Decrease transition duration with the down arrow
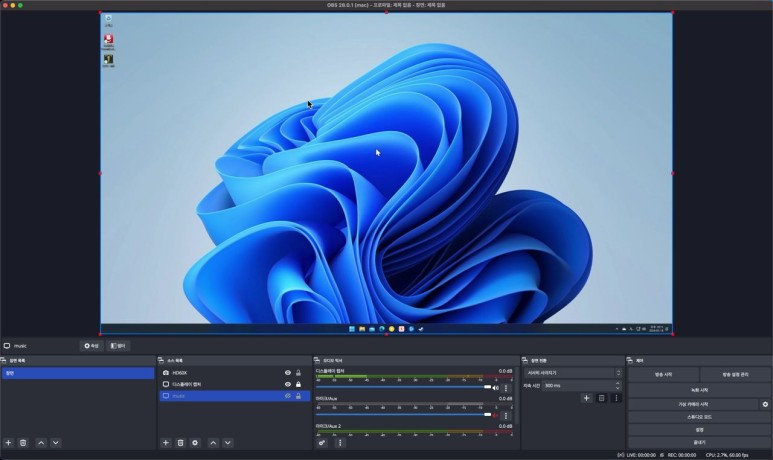The width and height of the screenshot is (773, 460). (618, 388)
